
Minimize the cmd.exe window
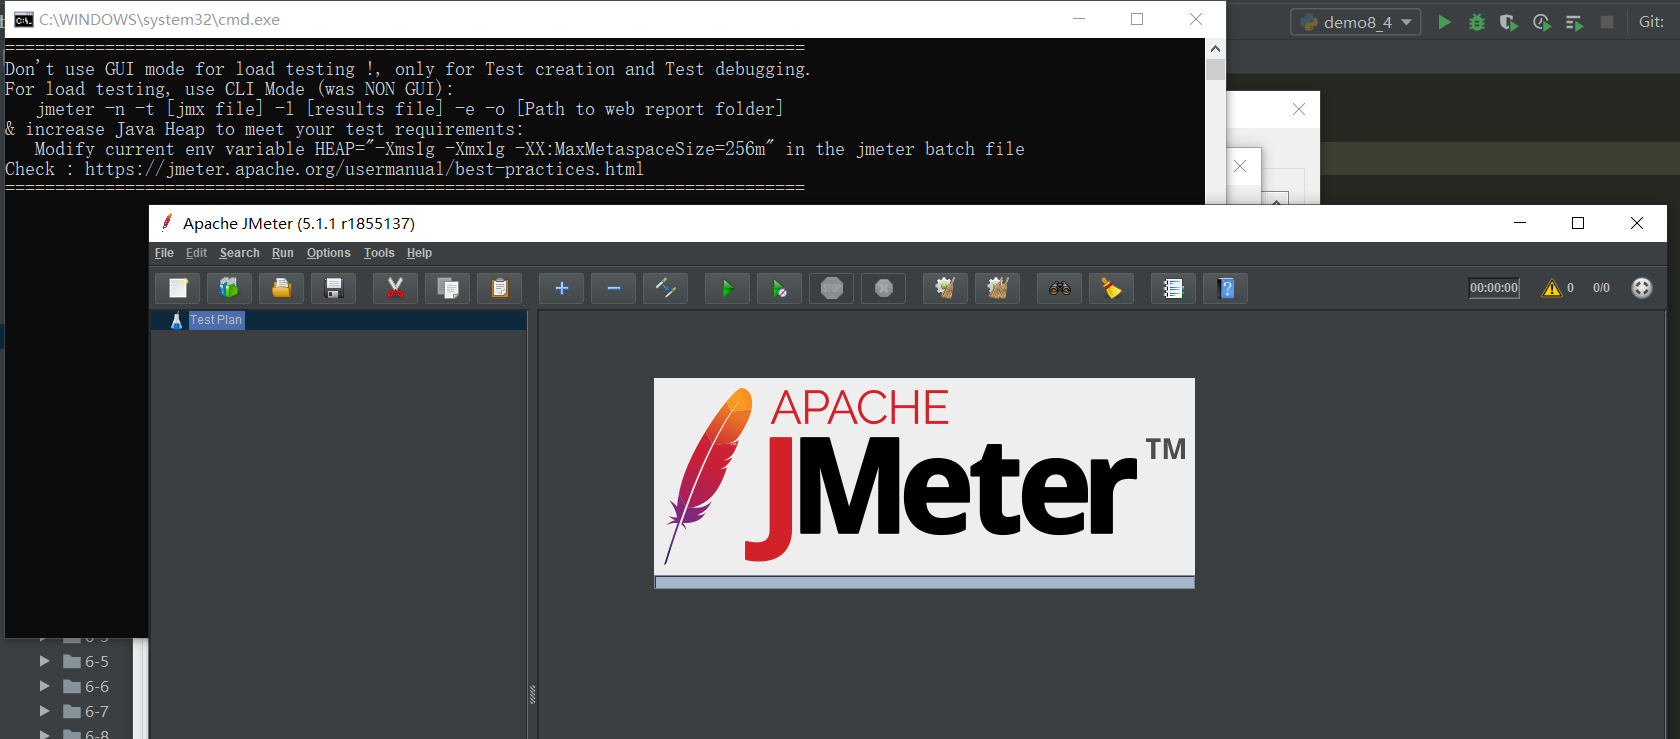click(x=1079, y=19)
